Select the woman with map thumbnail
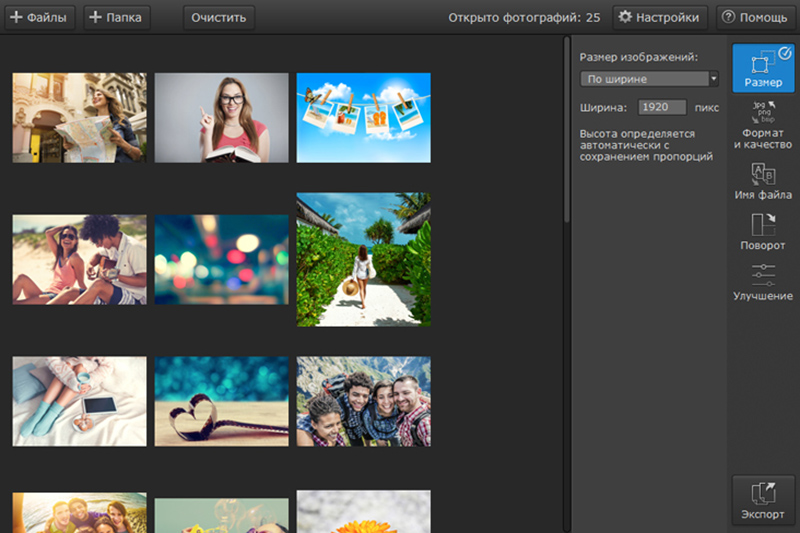The image size is (800, 533). pos(79,118)
